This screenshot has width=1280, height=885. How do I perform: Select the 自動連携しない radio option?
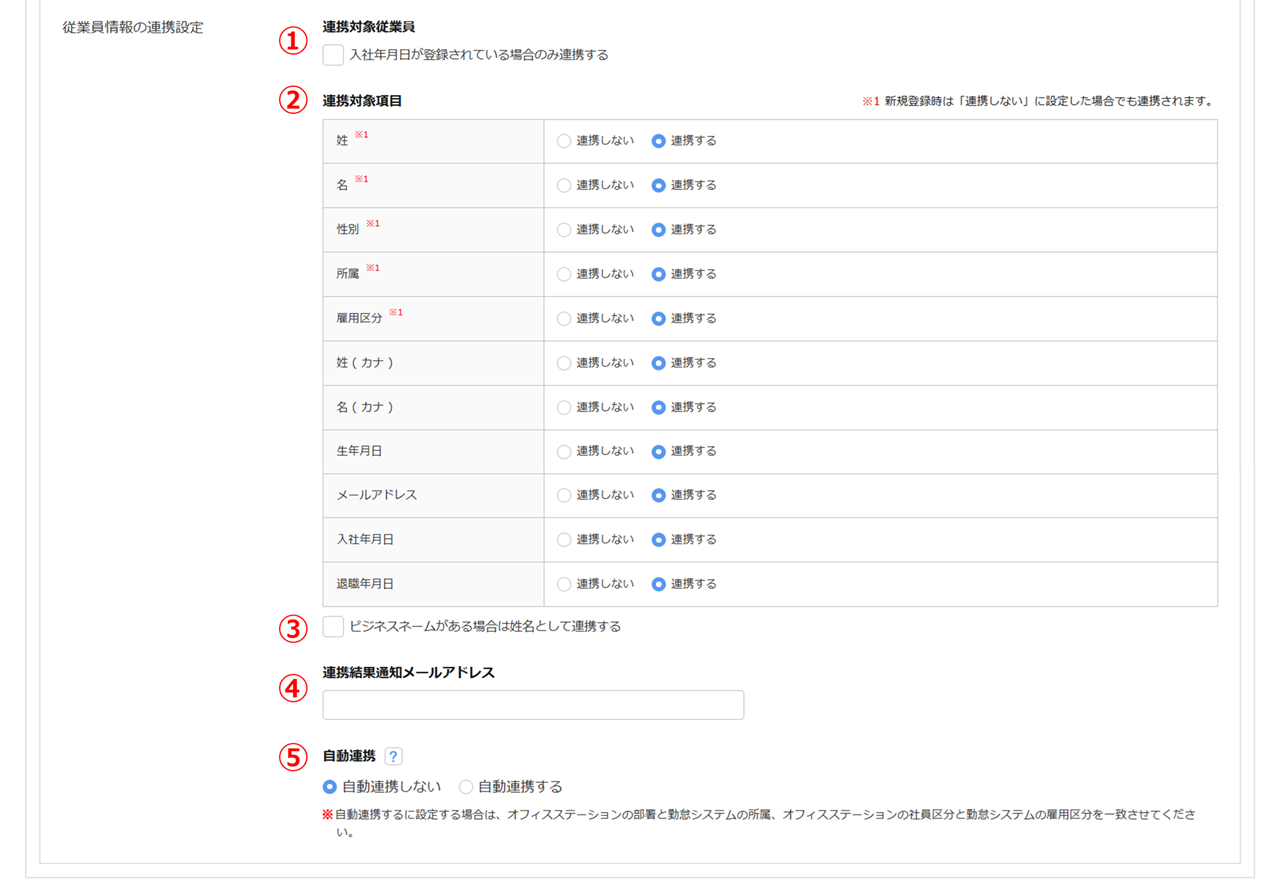[330, 787]
